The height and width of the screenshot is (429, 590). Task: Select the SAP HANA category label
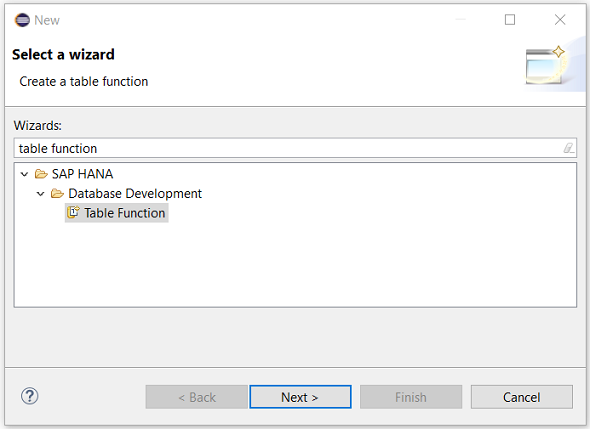point(82,174)
